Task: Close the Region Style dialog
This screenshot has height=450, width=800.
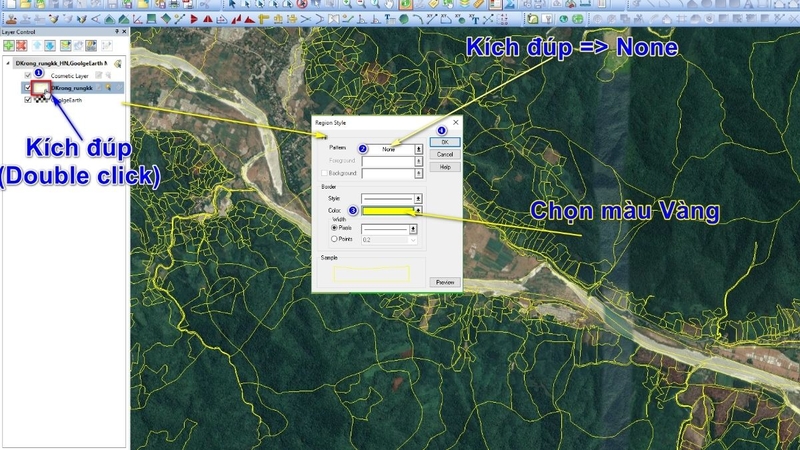Action: point(456,122)
